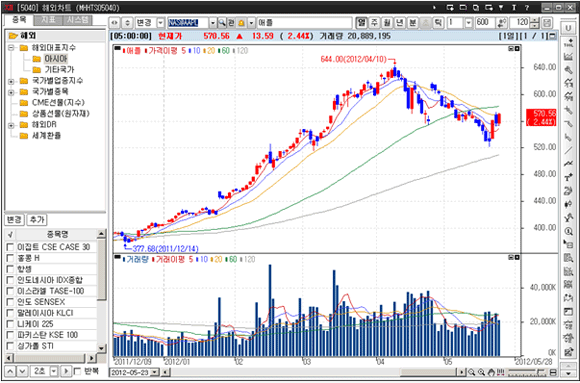Viewport: 580px width, 383px height.
Task: Switch to the 지표 tab
Action: (48, 20)
